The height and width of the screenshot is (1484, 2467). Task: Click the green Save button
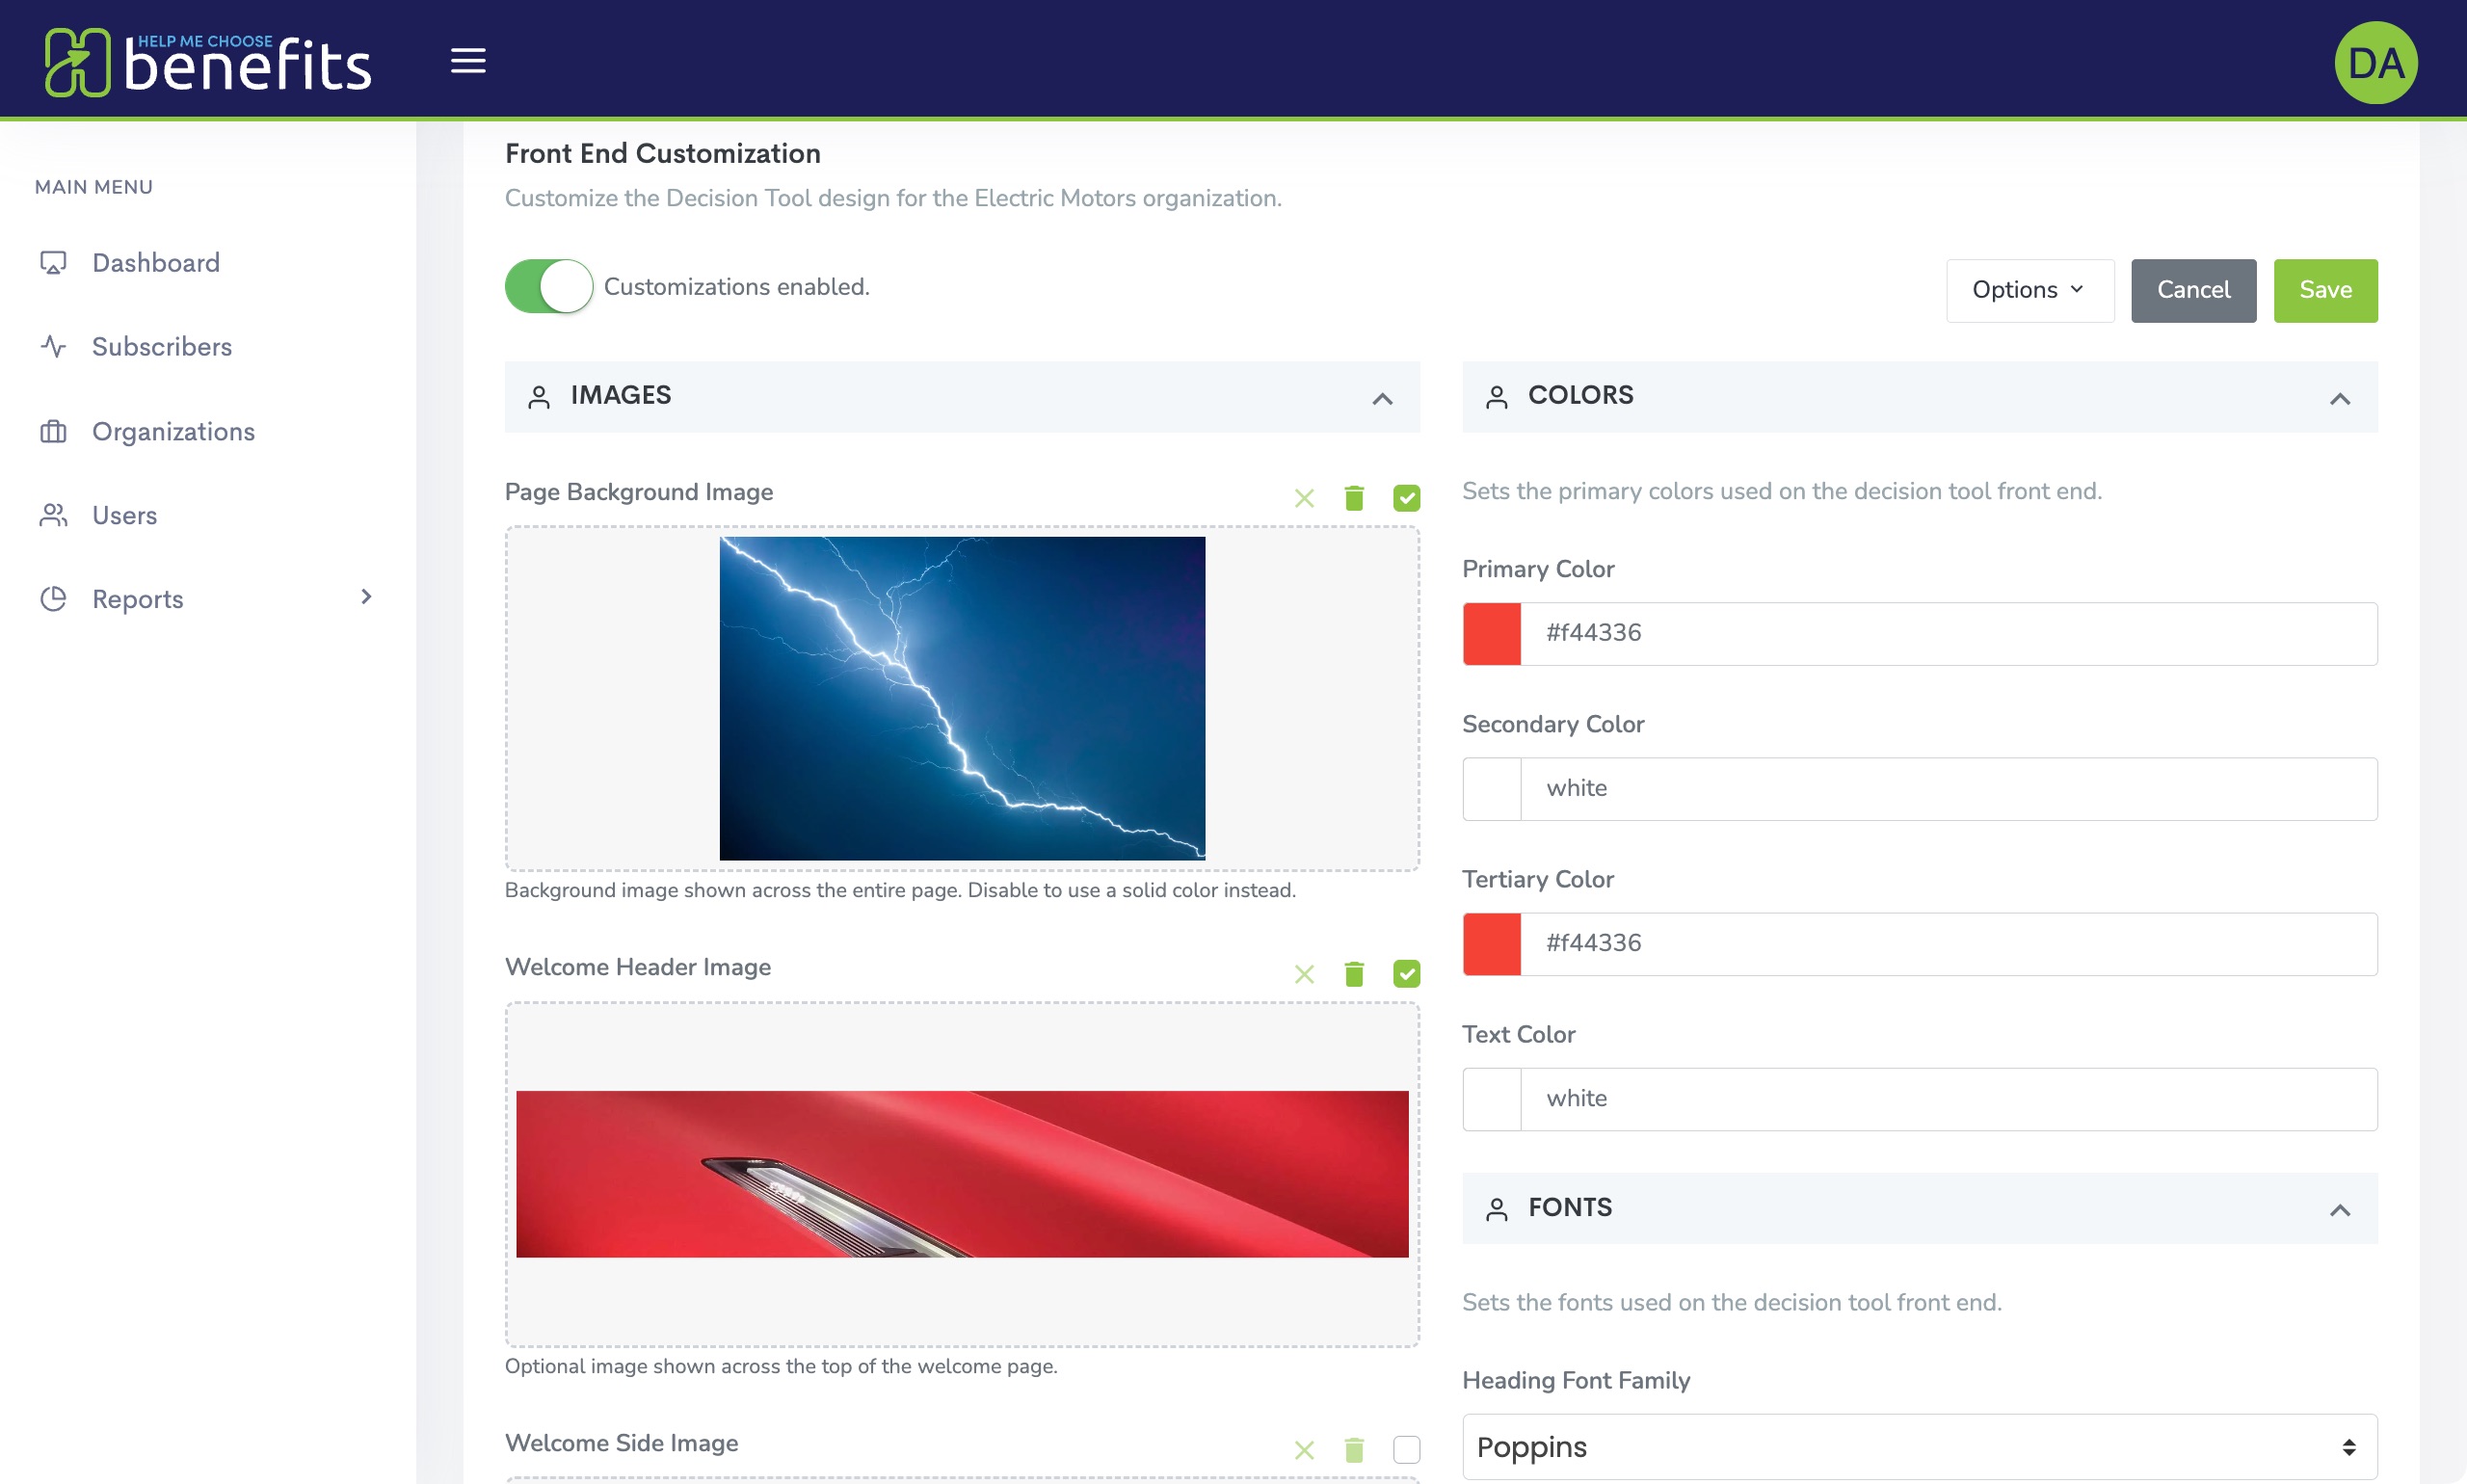coord(2325,290)
